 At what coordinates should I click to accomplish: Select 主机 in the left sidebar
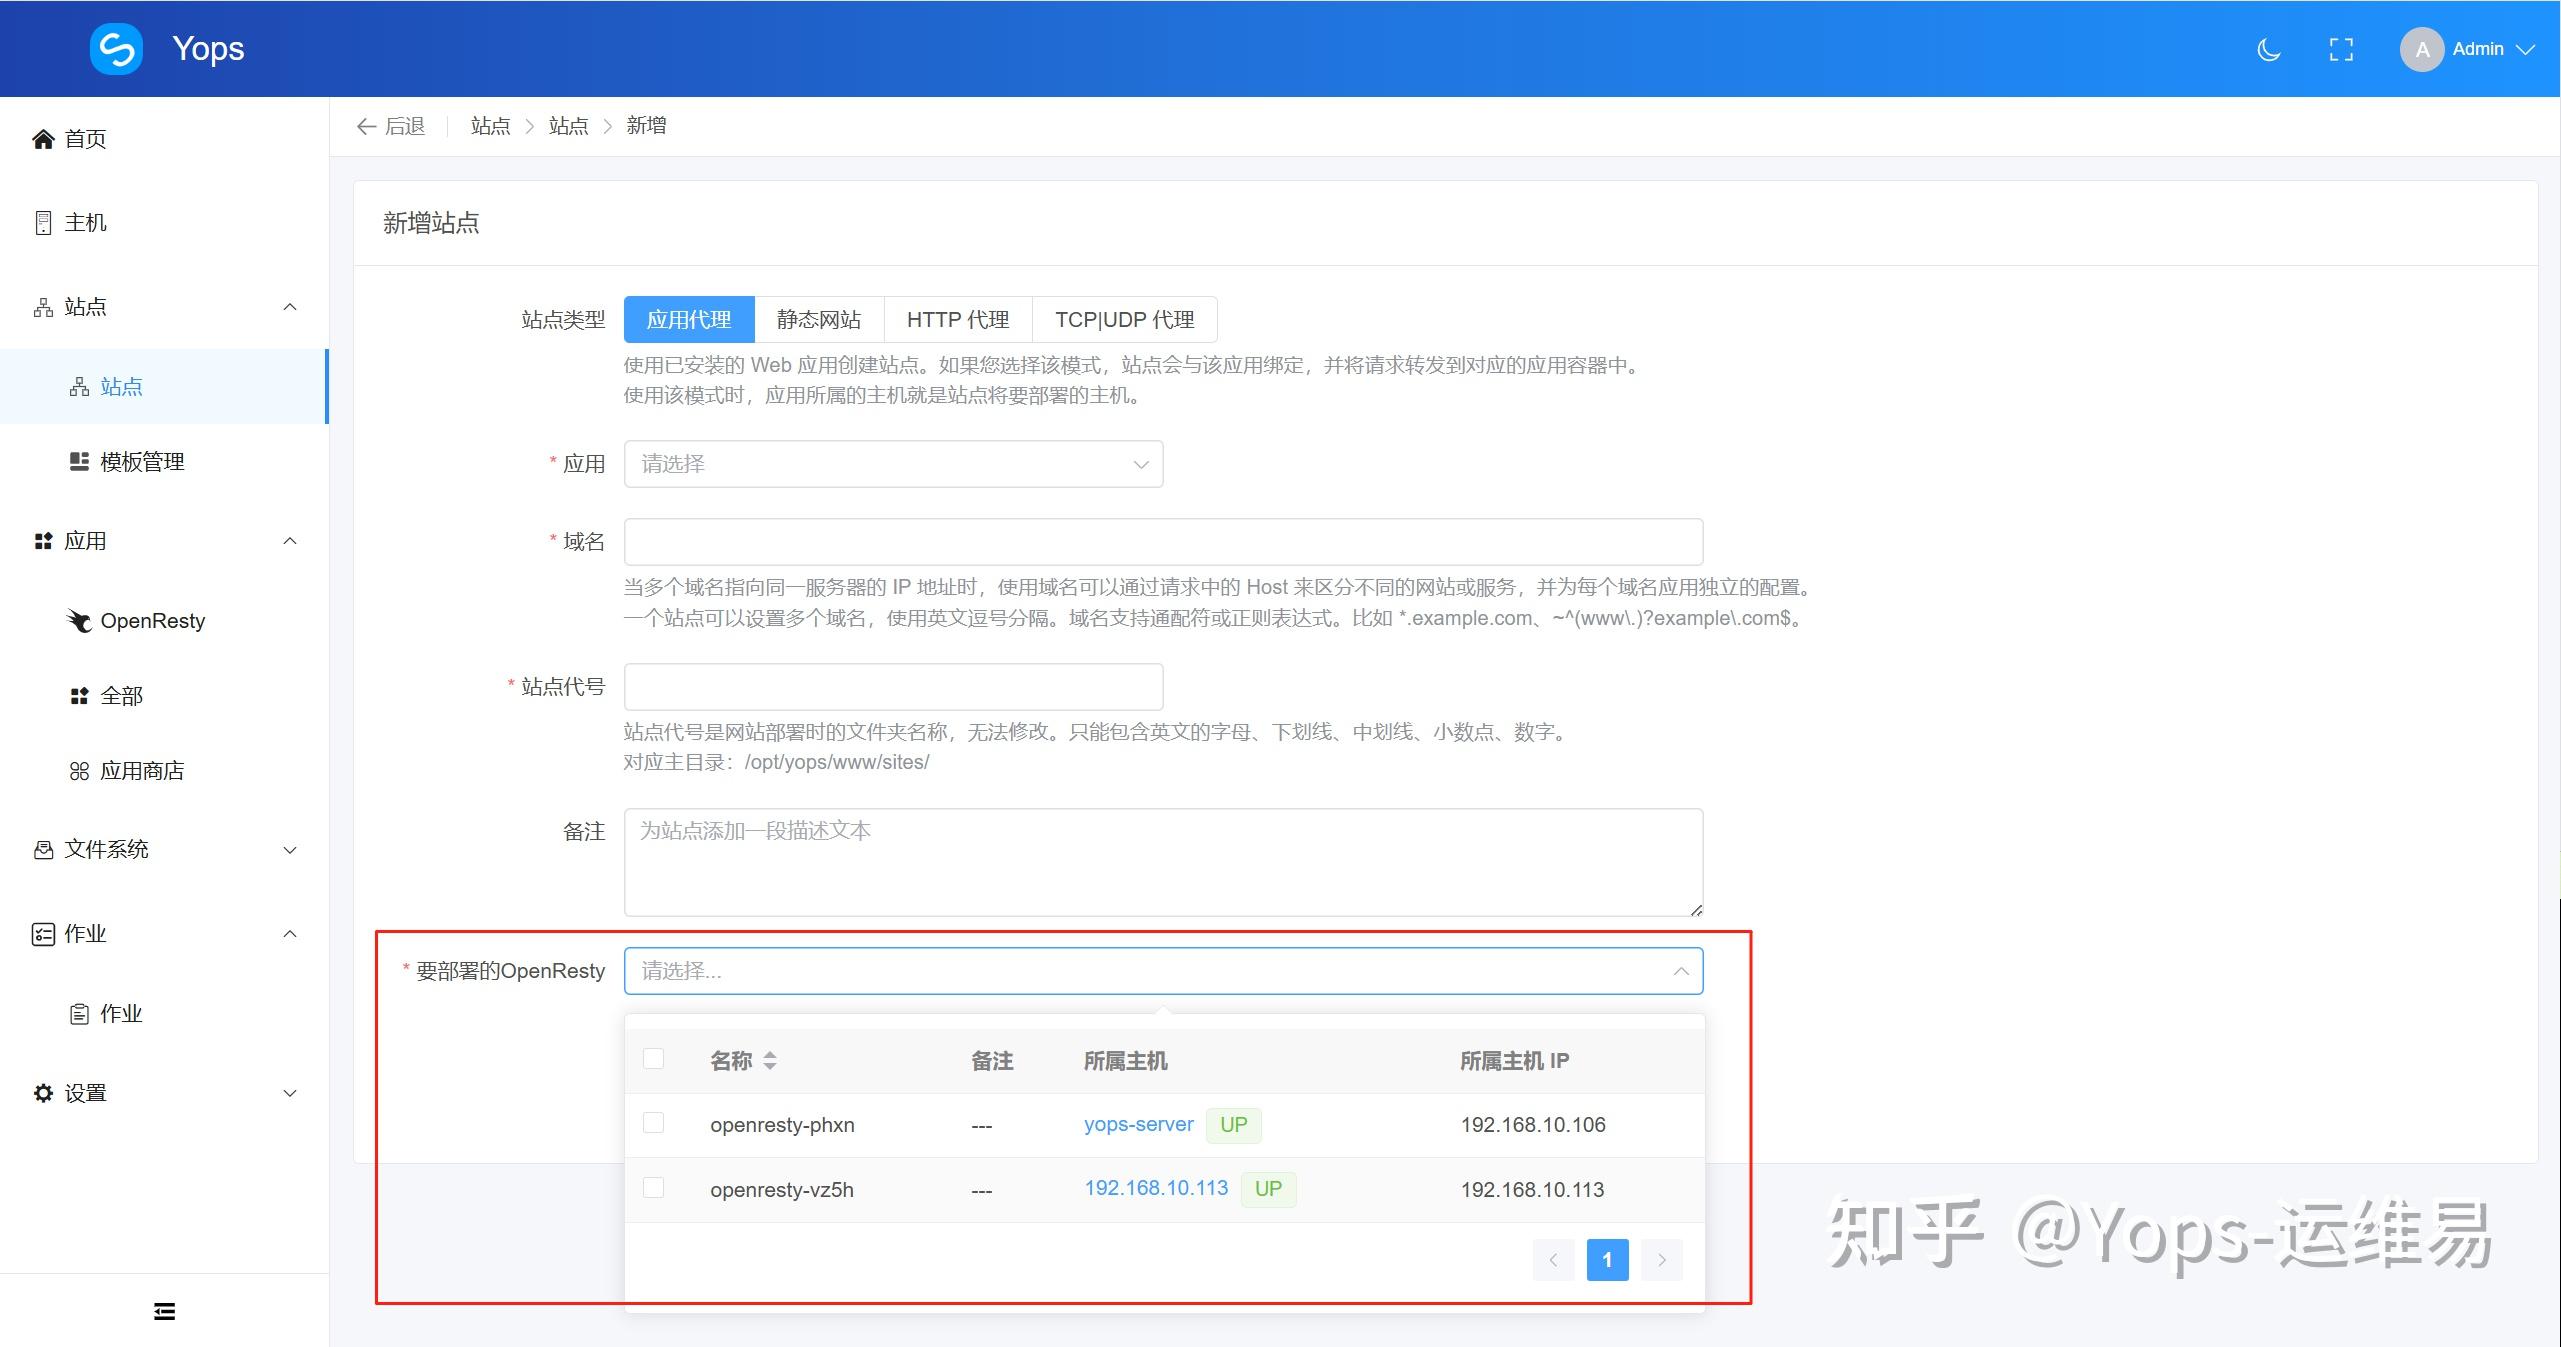coord(84,222)
